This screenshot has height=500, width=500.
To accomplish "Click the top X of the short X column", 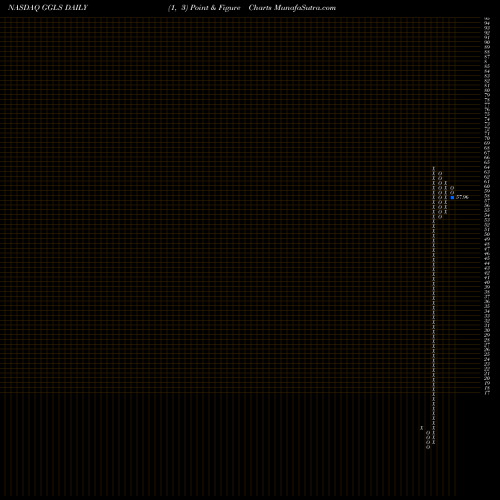I will (x=446, y=183).
